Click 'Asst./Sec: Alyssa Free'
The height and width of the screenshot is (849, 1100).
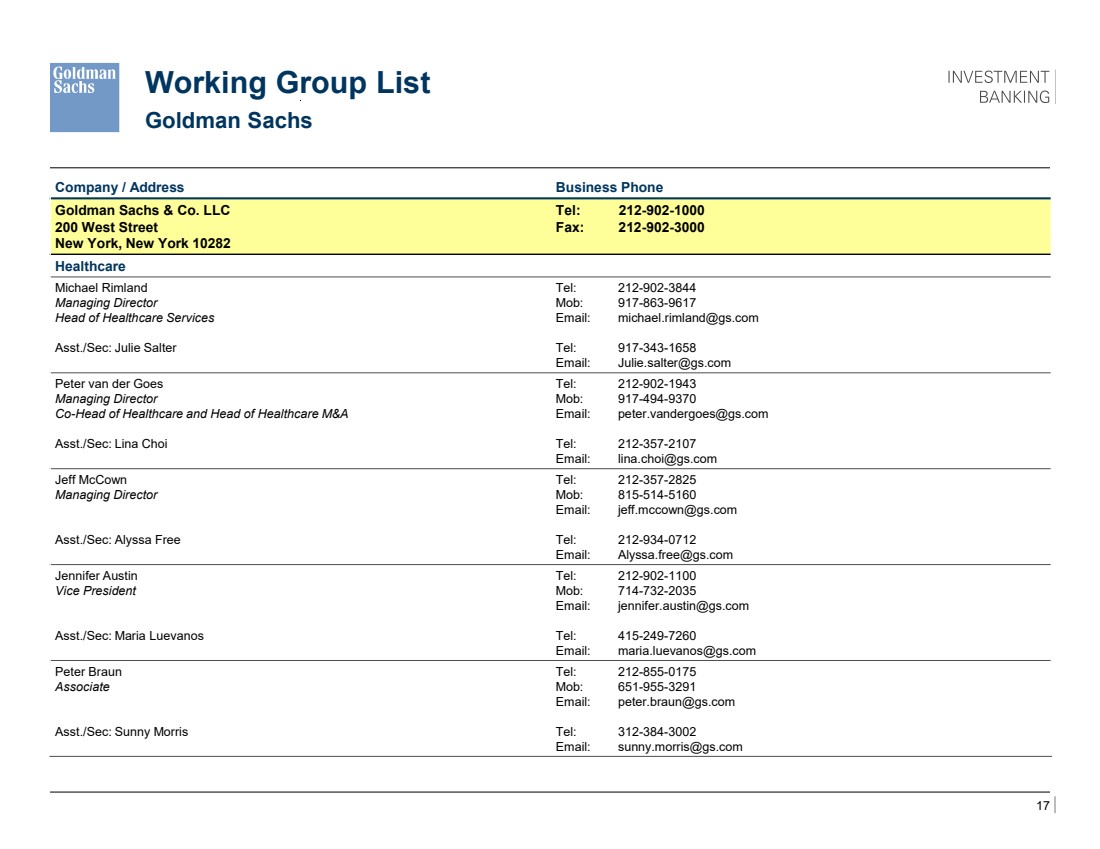pyautogui.click(x=117, y=540)
